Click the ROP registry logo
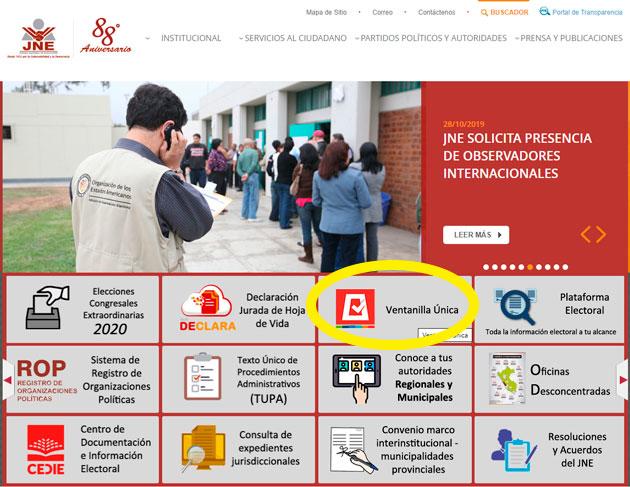This screenshot has width=630, height=487. point(46,380)
